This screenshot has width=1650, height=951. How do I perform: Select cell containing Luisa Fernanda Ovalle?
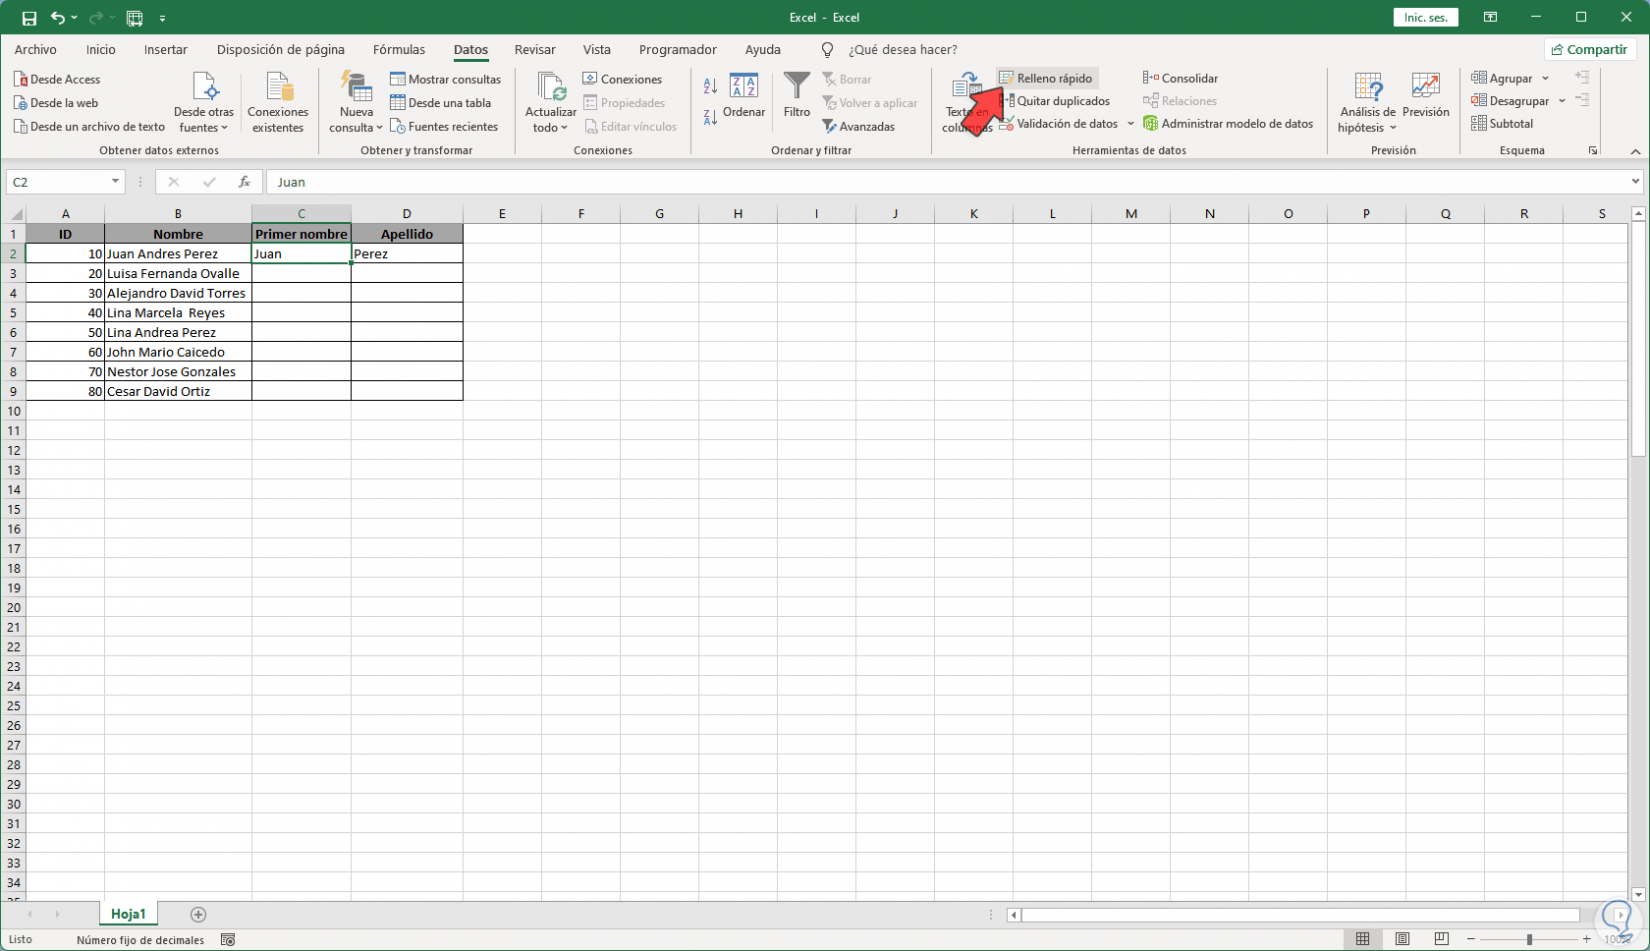point(178,273)
